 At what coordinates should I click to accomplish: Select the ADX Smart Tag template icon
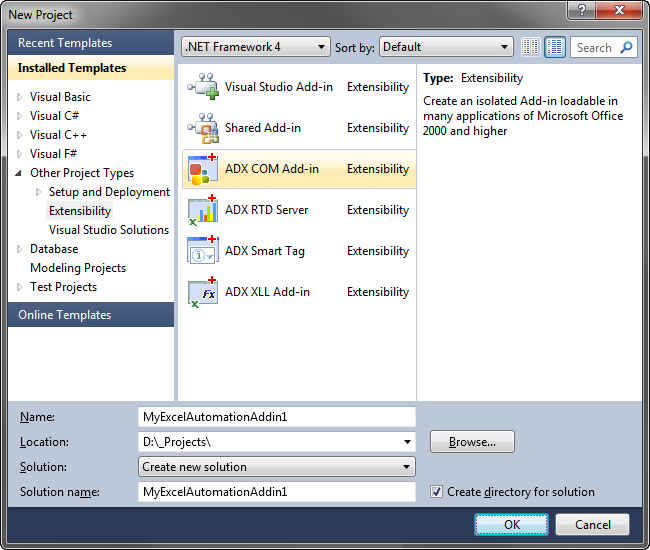[x=203, y=250]
